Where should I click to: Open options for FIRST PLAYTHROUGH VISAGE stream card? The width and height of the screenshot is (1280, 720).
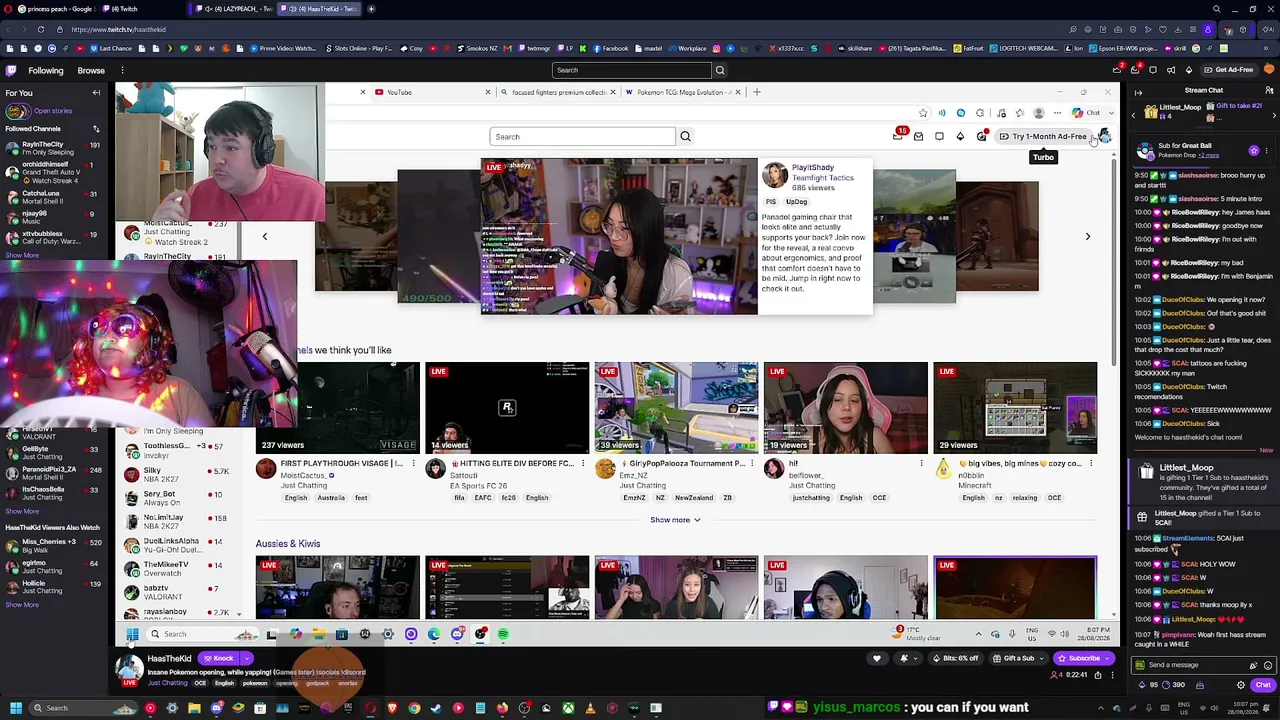tap(413, 464)
